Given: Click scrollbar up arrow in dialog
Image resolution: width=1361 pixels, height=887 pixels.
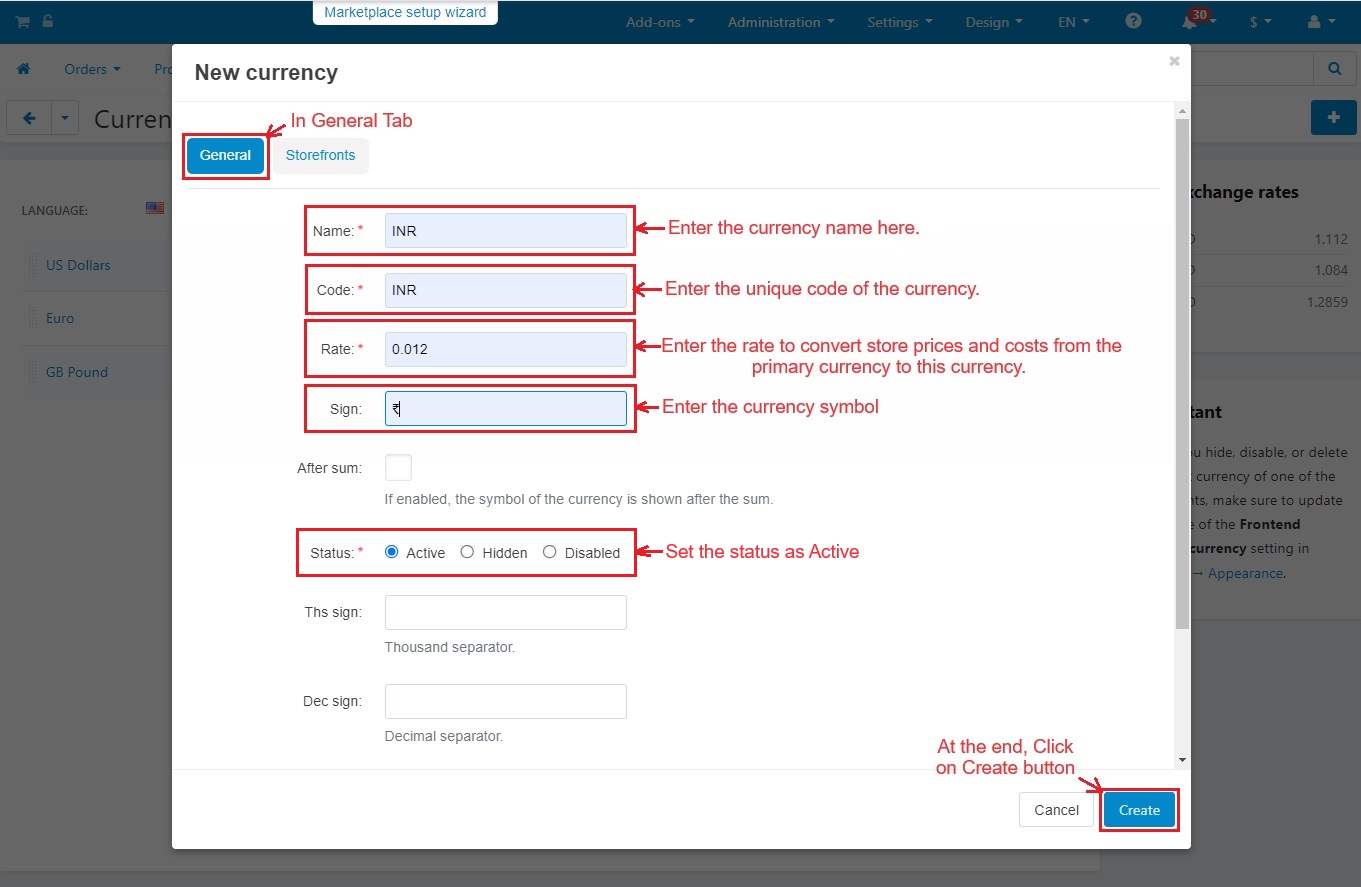Looking at the screenshot, I should pos(1182,110).
